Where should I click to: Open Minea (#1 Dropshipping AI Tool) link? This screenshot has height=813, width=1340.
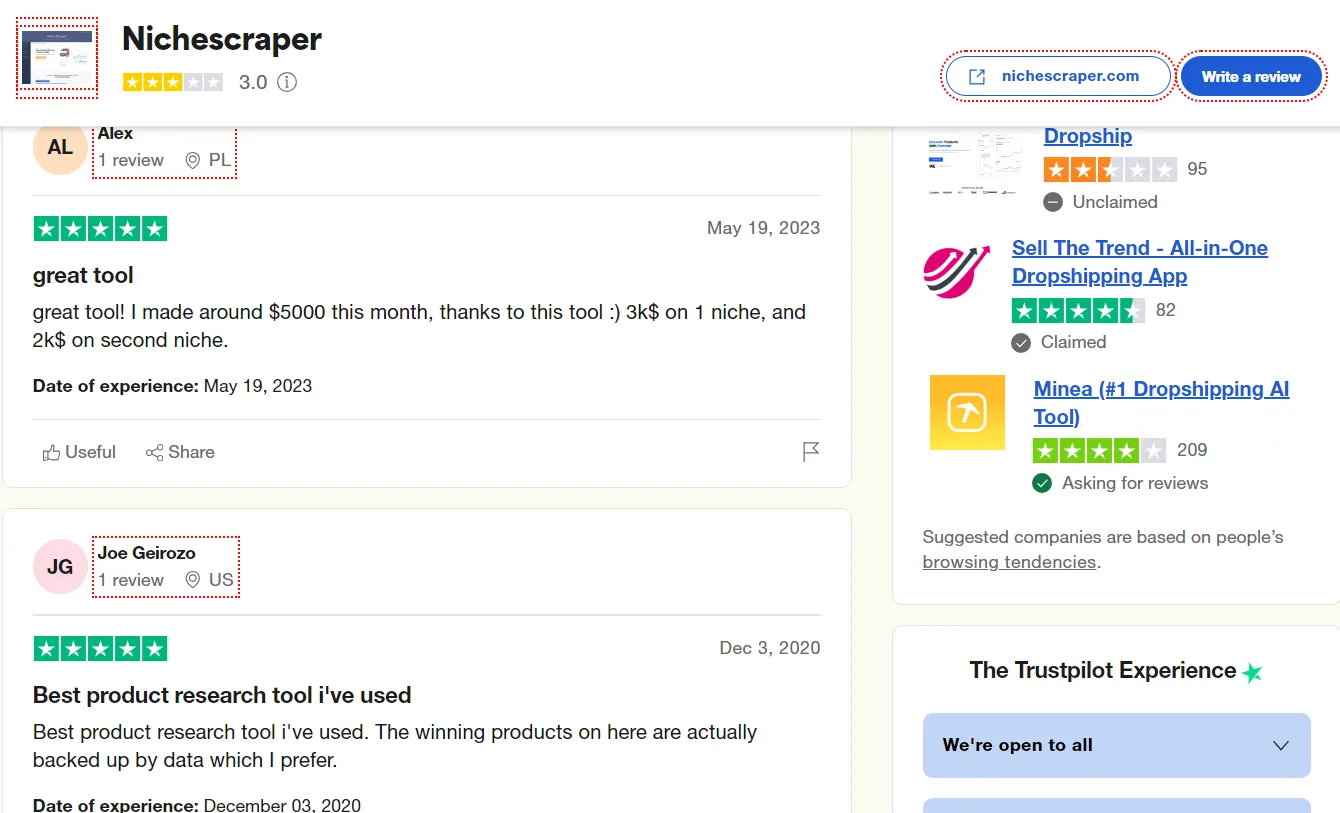(1162, 403)
